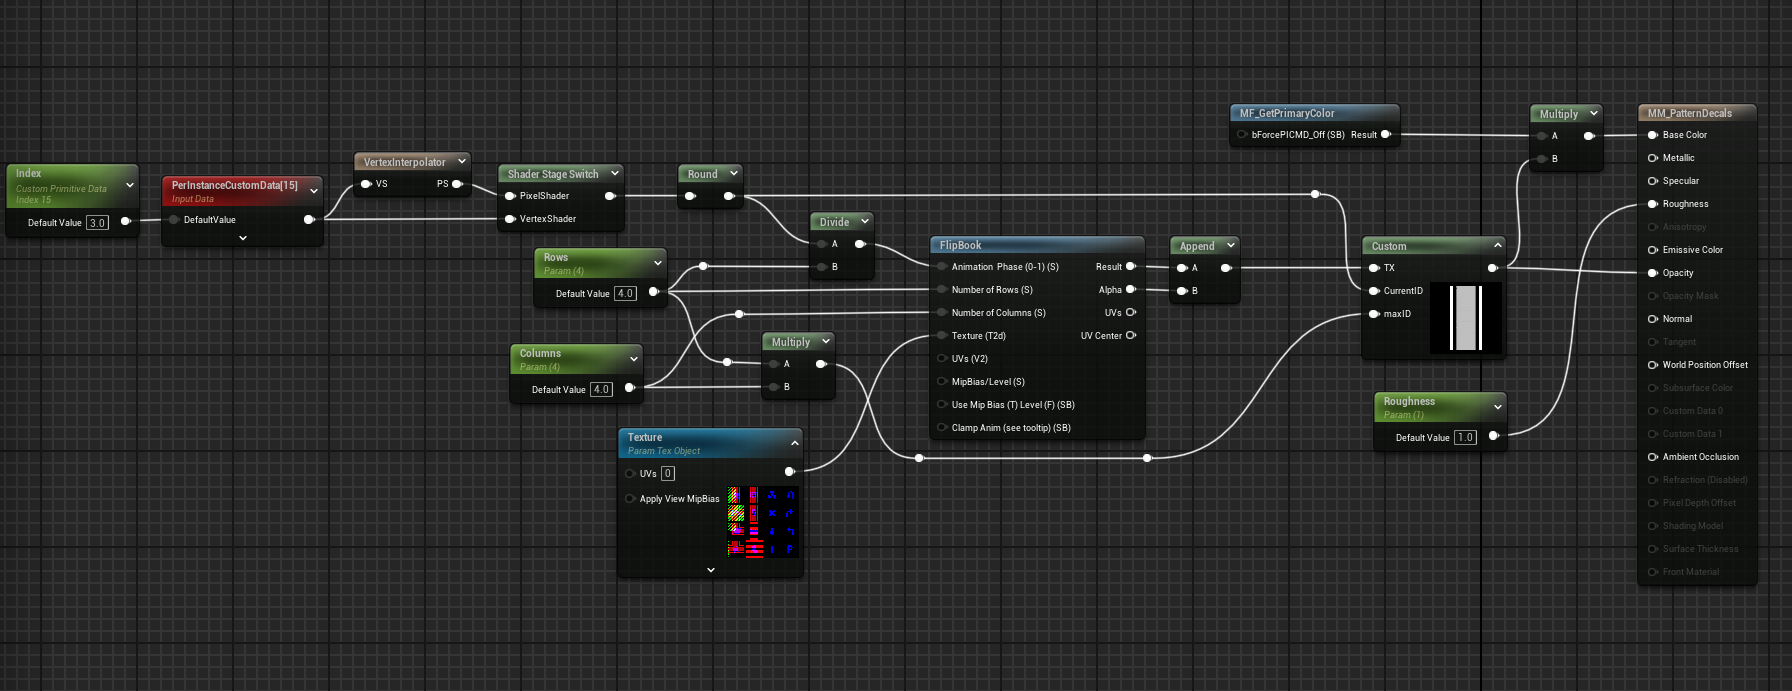Screen dimensions: 1792x691
Task: Collapse the Custom node using its header arrow
Action: pyautogui.click(x=1497, y=246)
